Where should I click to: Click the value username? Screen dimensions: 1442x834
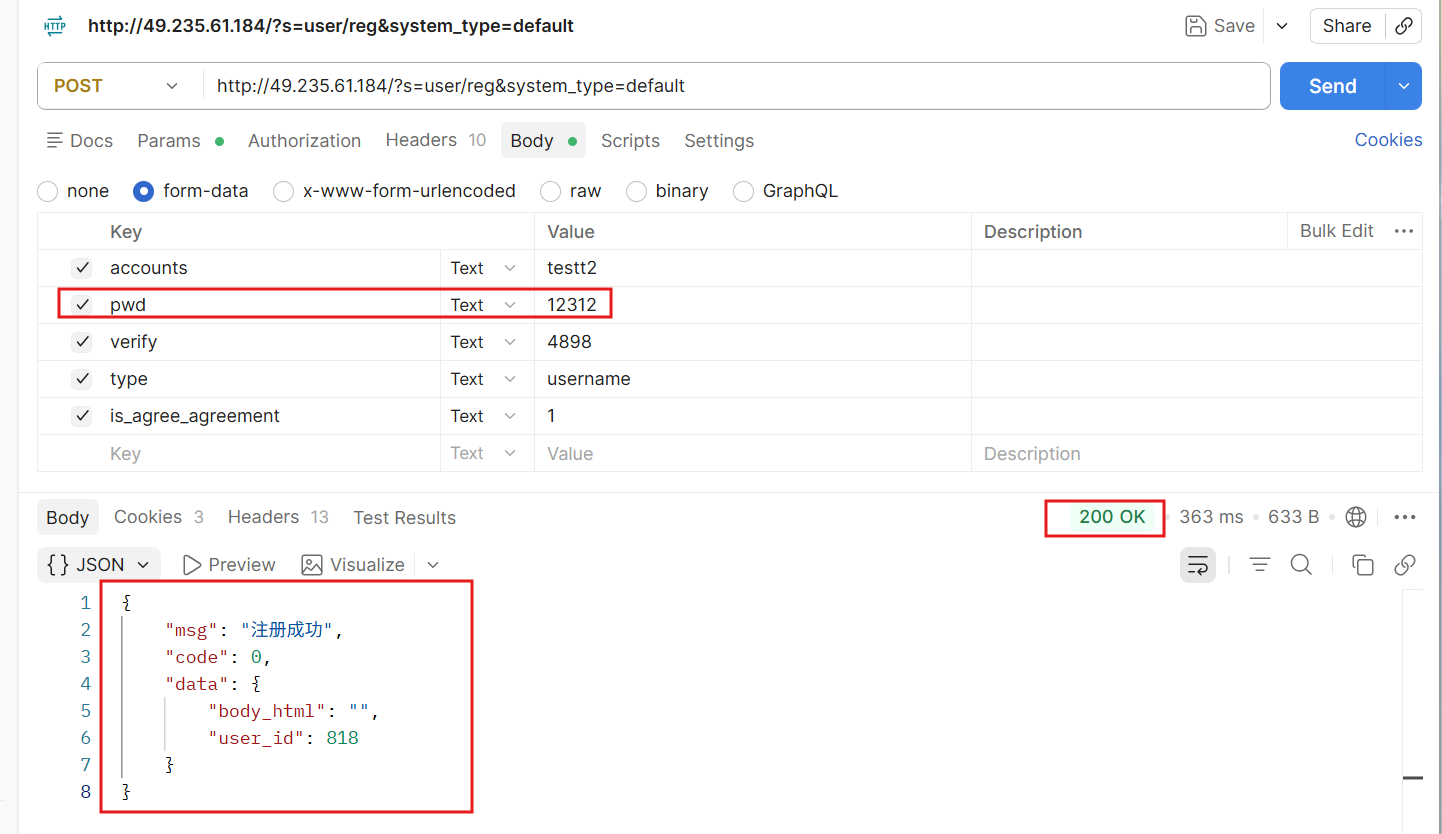(x=589, y=379)
